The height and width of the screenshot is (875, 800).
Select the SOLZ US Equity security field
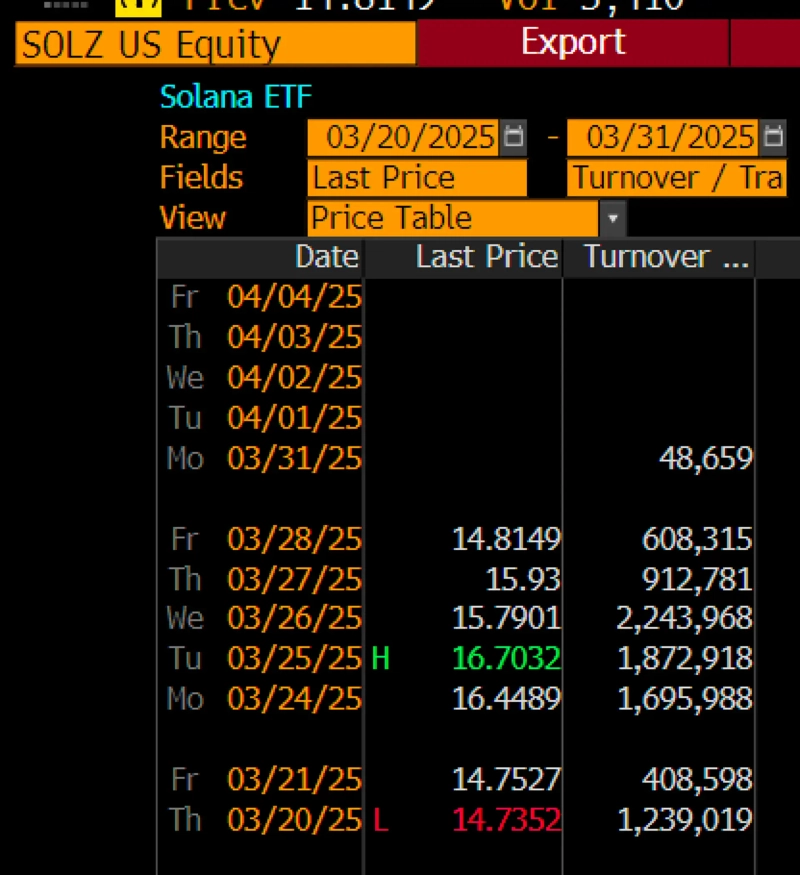[x=215, y=45]
